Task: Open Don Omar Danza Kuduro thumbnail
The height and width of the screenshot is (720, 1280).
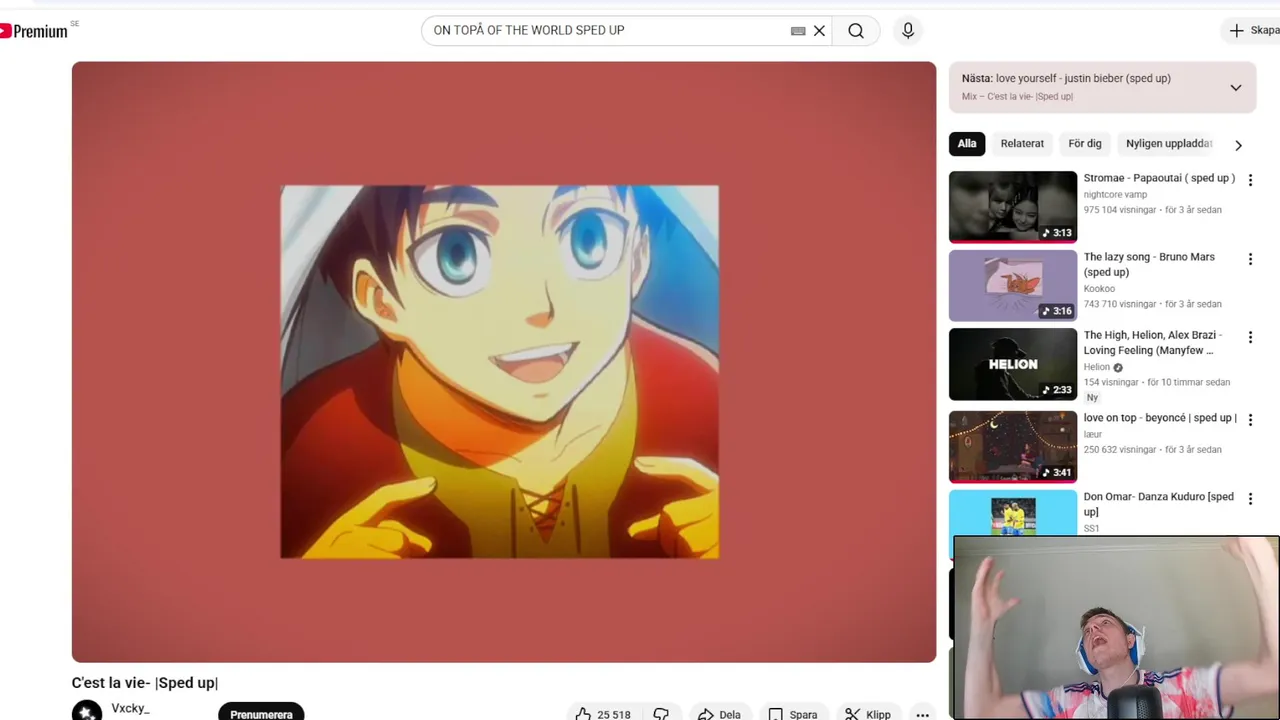Action: pos(1013,512)
